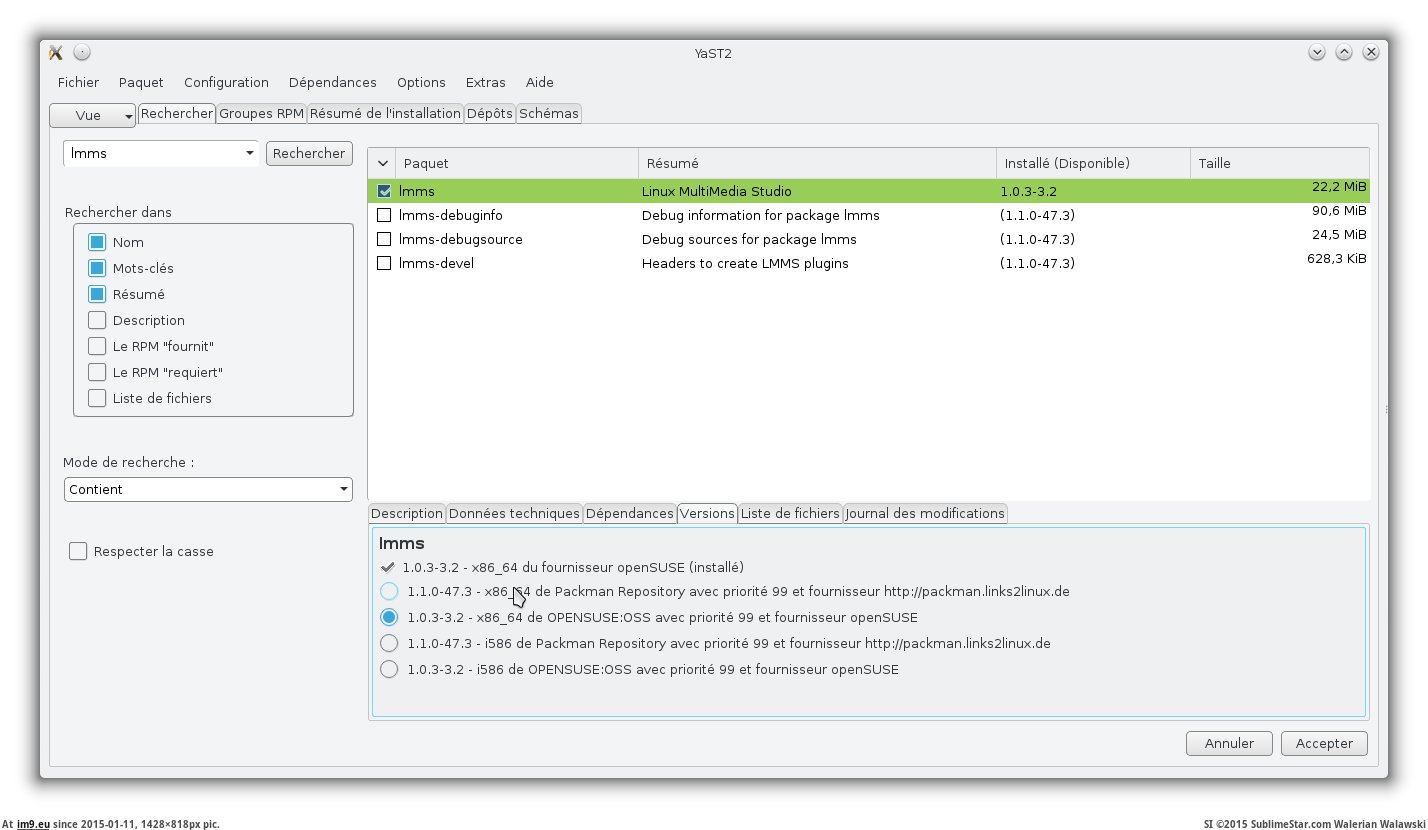Image resolution: width=1428 pixels, height=830 pixels.
Task: Tick the lmms-devel package checkbox
Action: [x=384, y=263]
